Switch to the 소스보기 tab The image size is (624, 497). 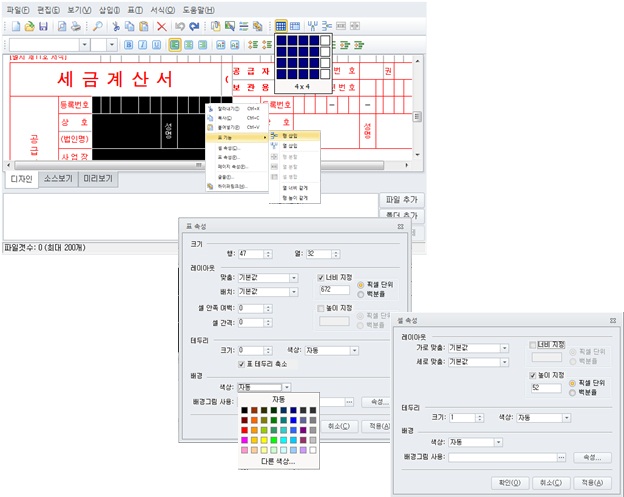point(58,179)
